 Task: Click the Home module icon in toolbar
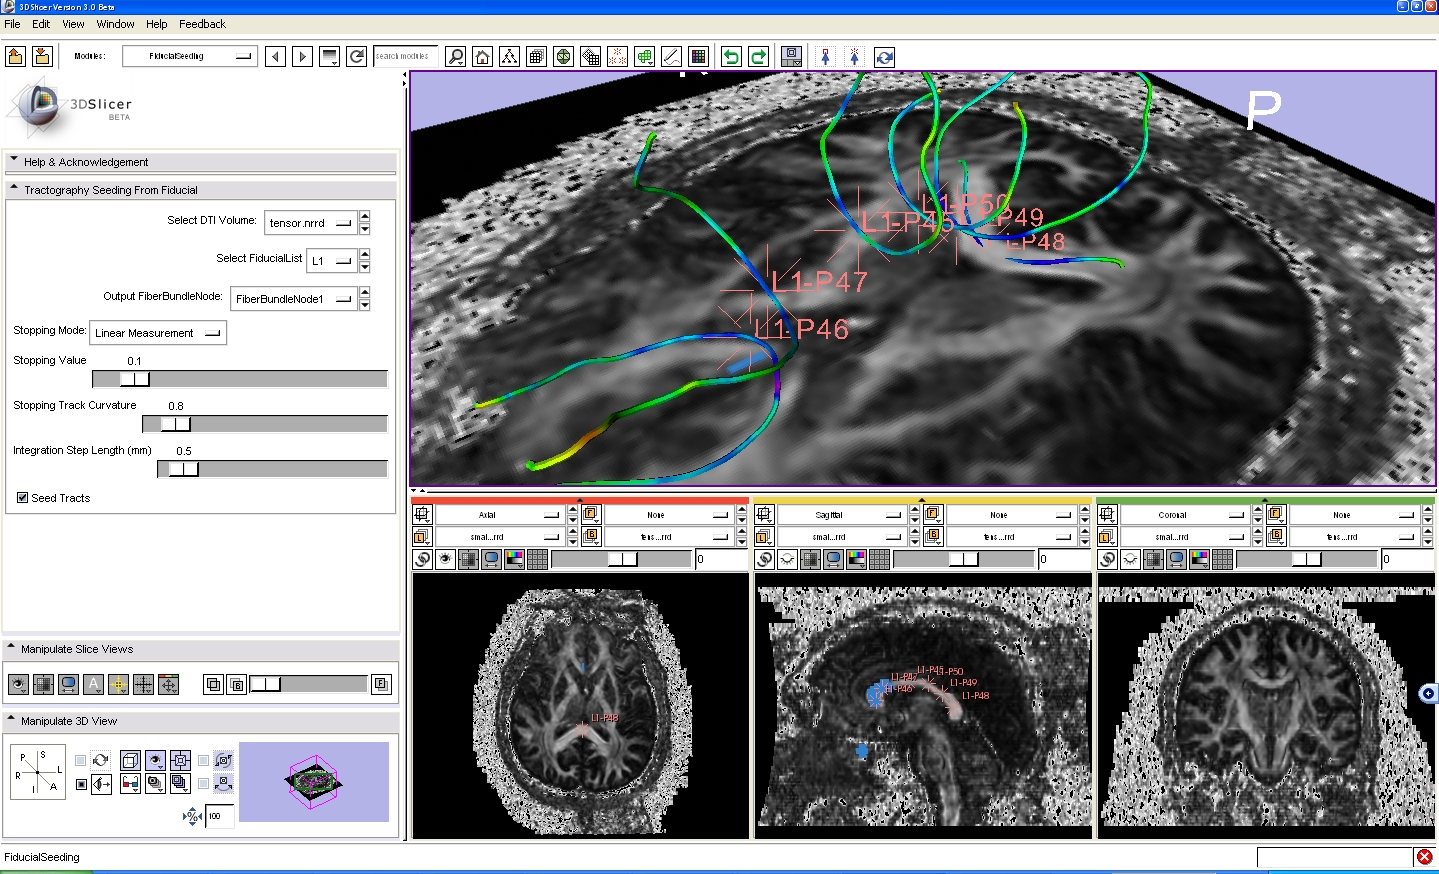point(482,57)
